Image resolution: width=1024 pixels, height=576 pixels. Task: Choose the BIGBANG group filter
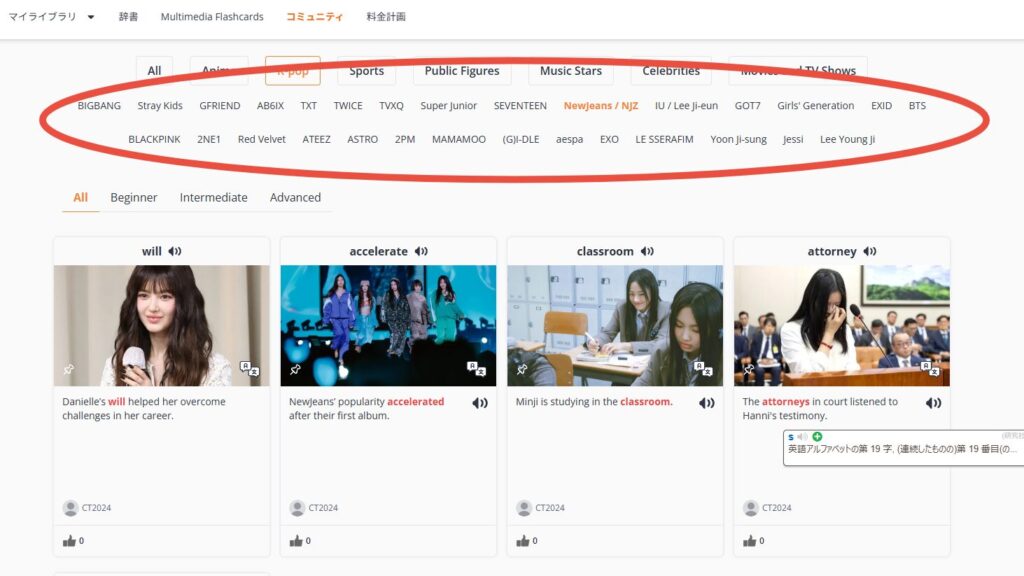(x=99, y=105)
